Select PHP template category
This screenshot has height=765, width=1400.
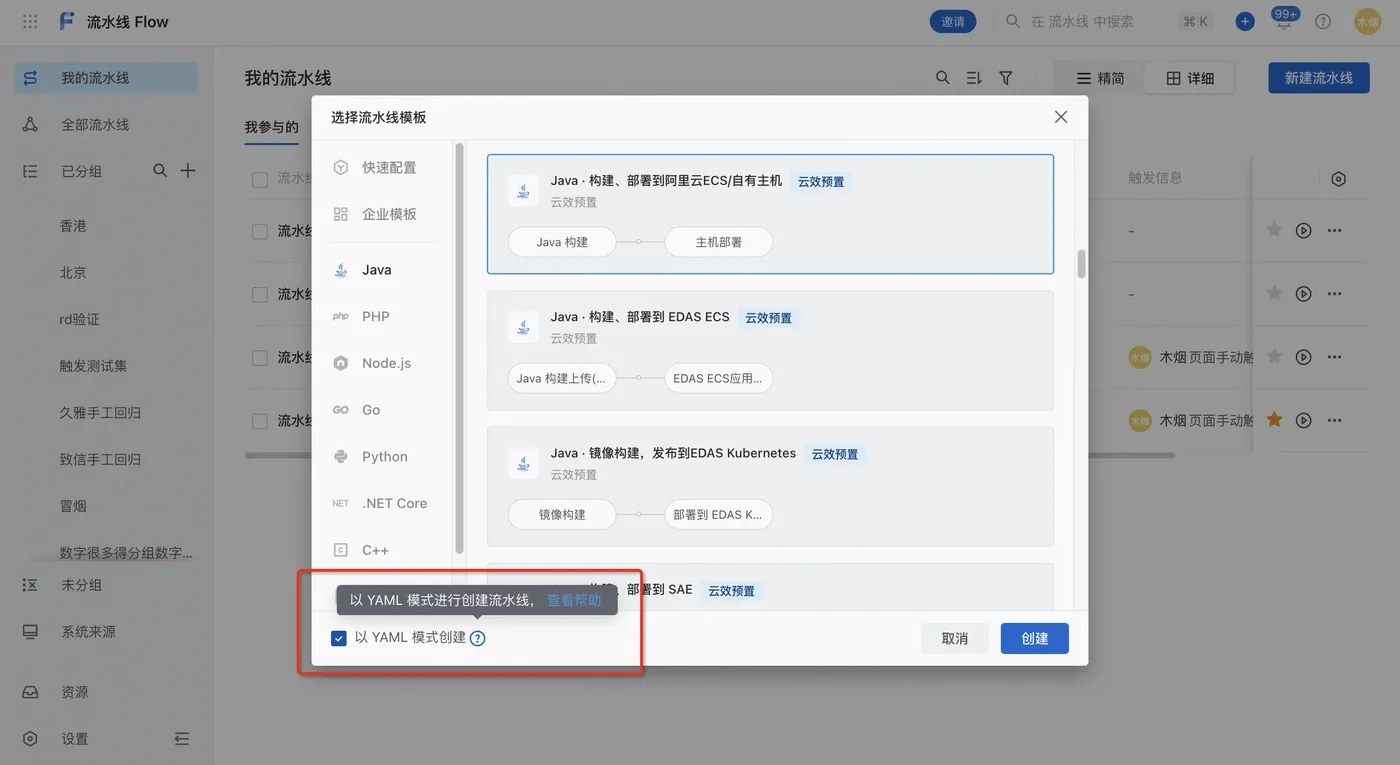tap(375, 316)
